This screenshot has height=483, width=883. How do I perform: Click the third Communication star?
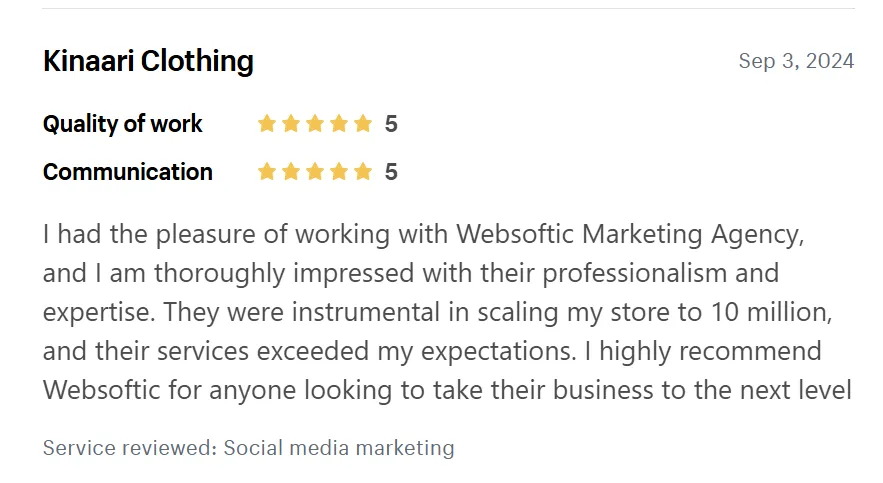[315, 172]
